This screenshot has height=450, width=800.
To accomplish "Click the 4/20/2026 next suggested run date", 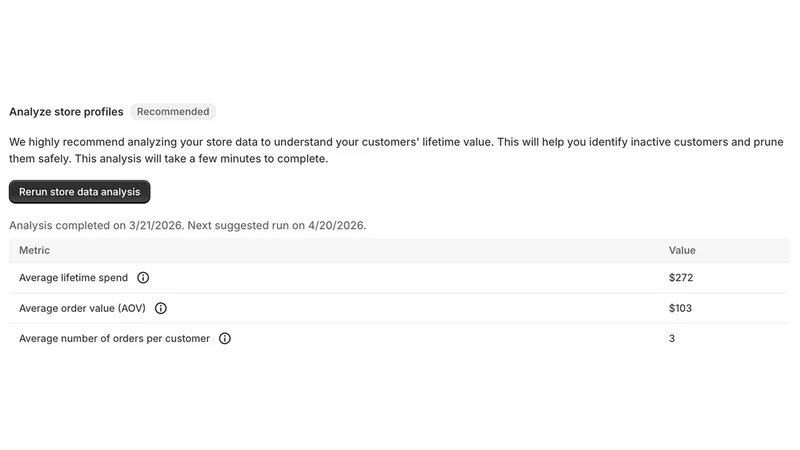I will (x=336, y=226).
